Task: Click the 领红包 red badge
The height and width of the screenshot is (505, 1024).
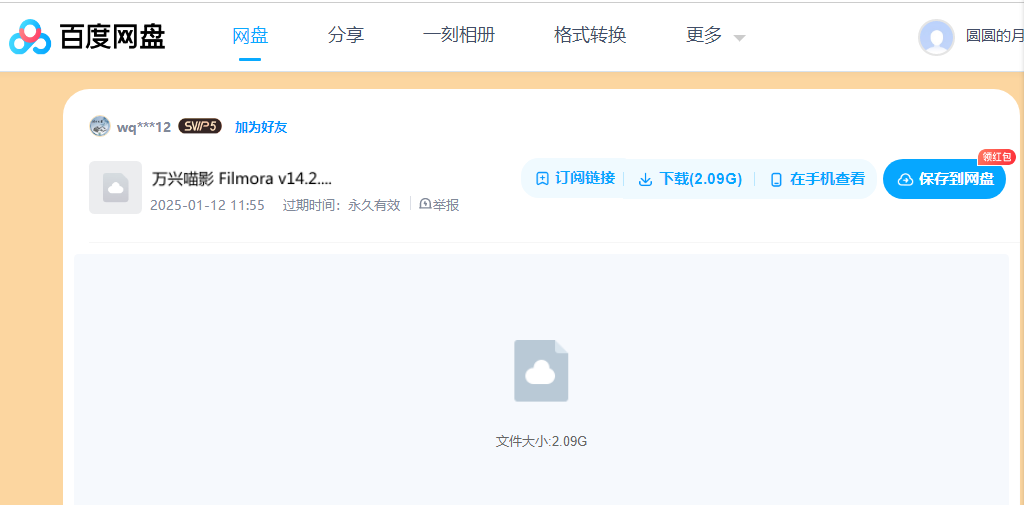Action: tap(997, 157)
